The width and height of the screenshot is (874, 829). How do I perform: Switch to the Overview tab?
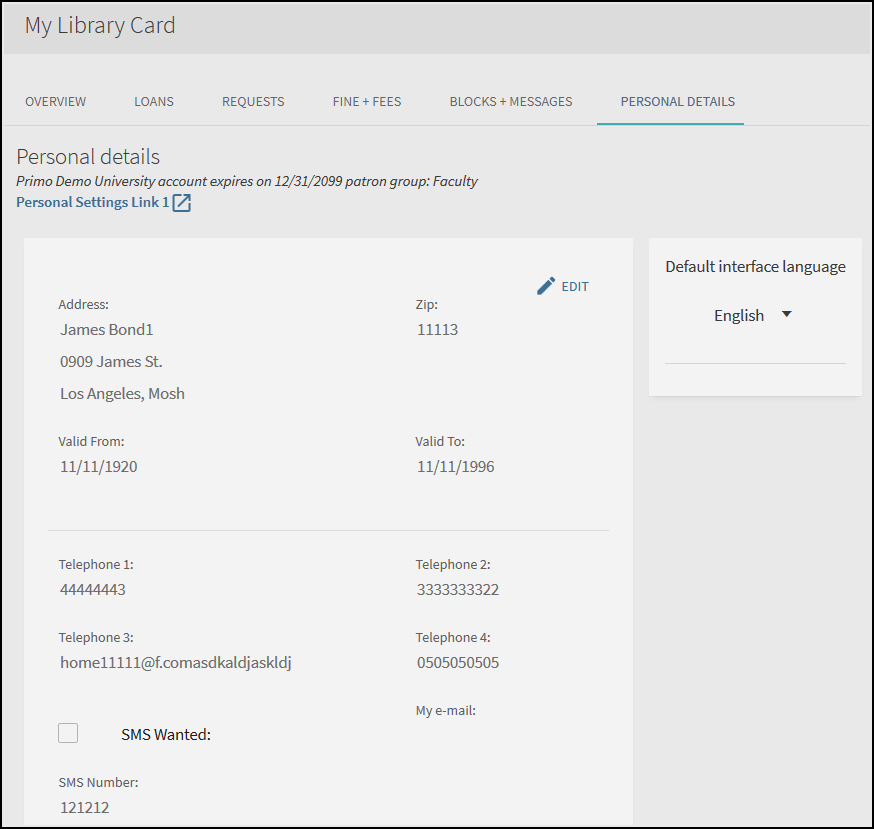click(55, 101)
